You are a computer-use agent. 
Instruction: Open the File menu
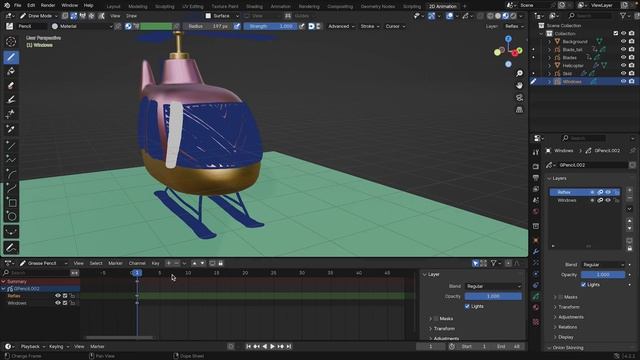tap(18, 6)
